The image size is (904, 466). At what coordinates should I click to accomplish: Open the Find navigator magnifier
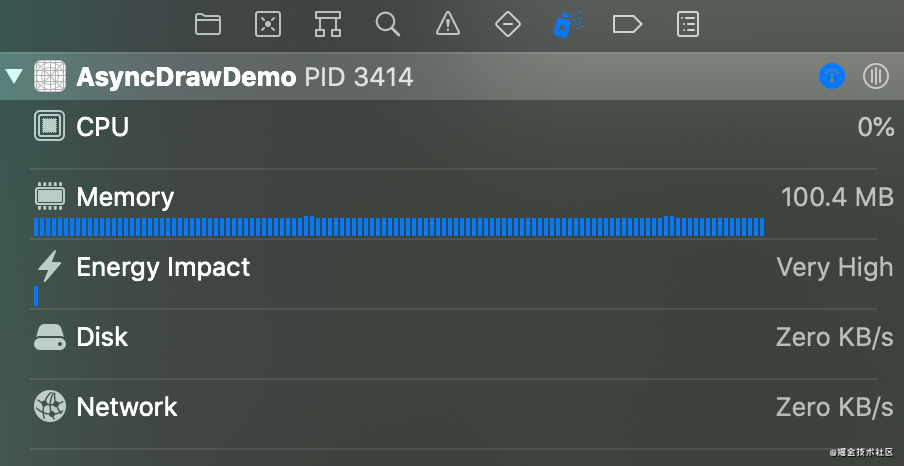coord(388,24)
